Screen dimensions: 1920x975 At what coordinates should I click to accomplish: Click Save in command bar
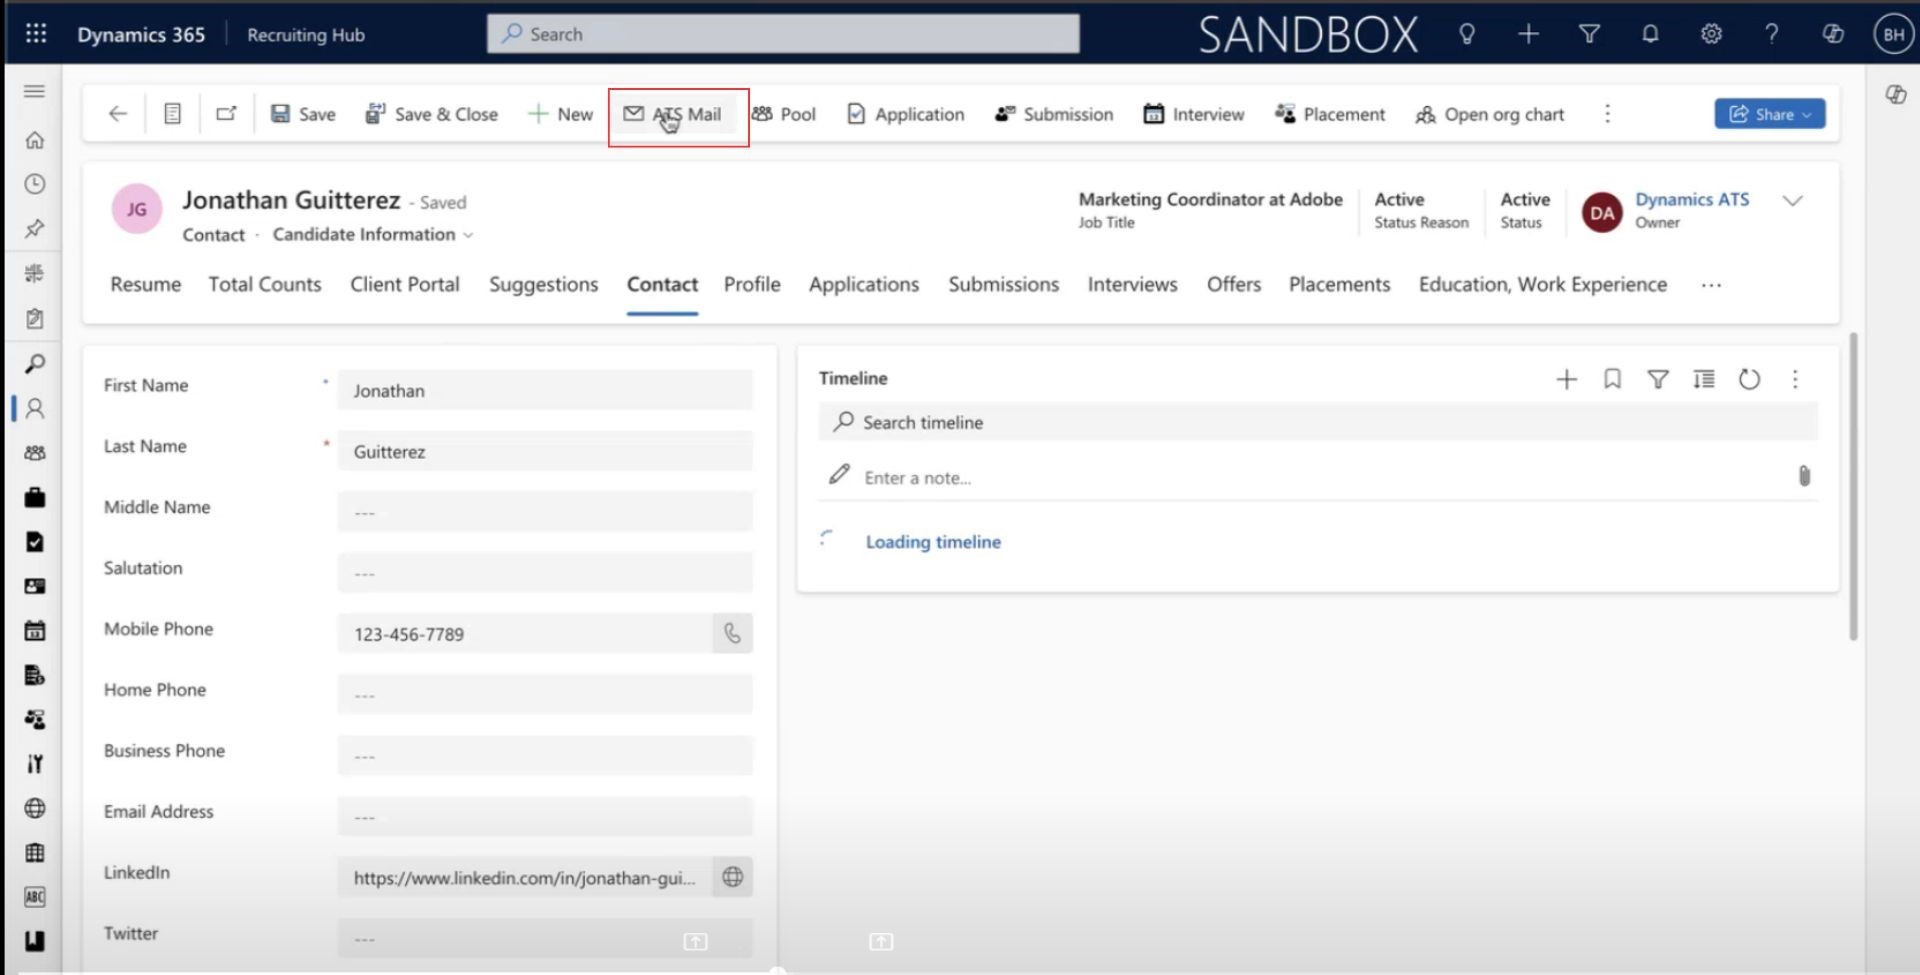tap(303, 114)
